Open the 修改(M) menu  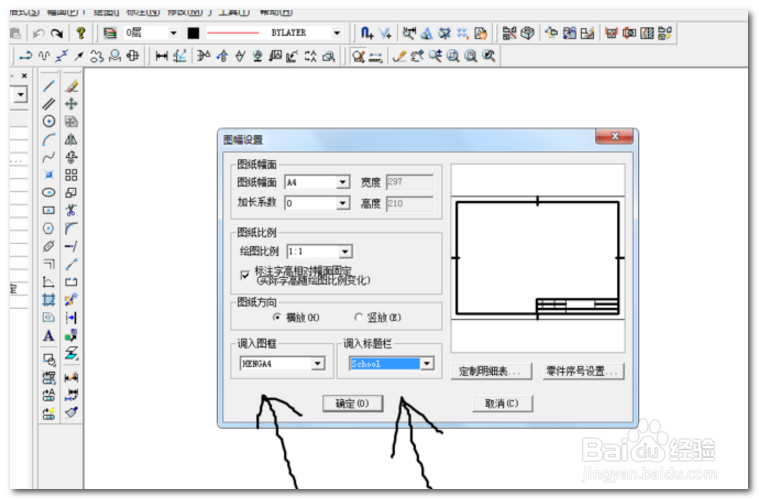(185, 12)
